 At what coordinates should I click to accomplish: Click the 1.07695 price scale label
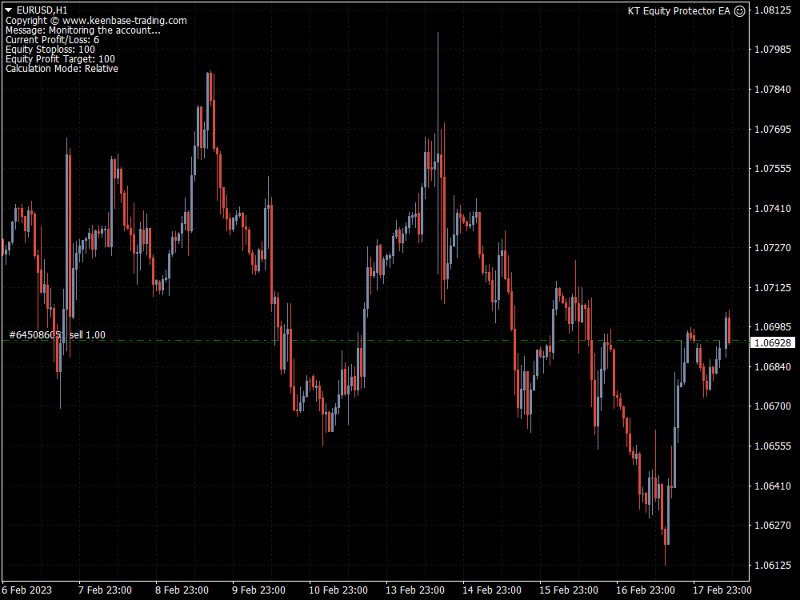coord(772,129)
